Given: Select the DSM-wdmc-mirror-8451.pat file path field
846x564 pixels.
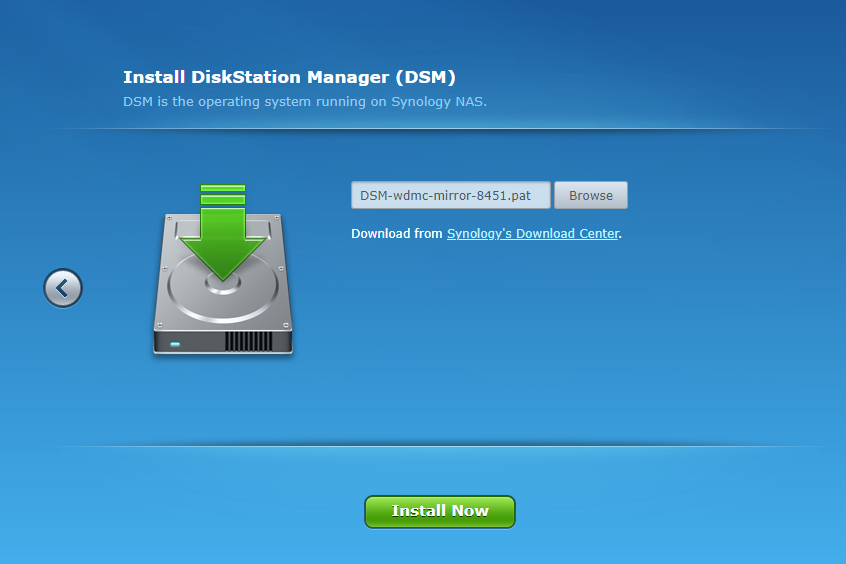Looking at the screenshot, I should pyautogui.click(x=450, y=195).
